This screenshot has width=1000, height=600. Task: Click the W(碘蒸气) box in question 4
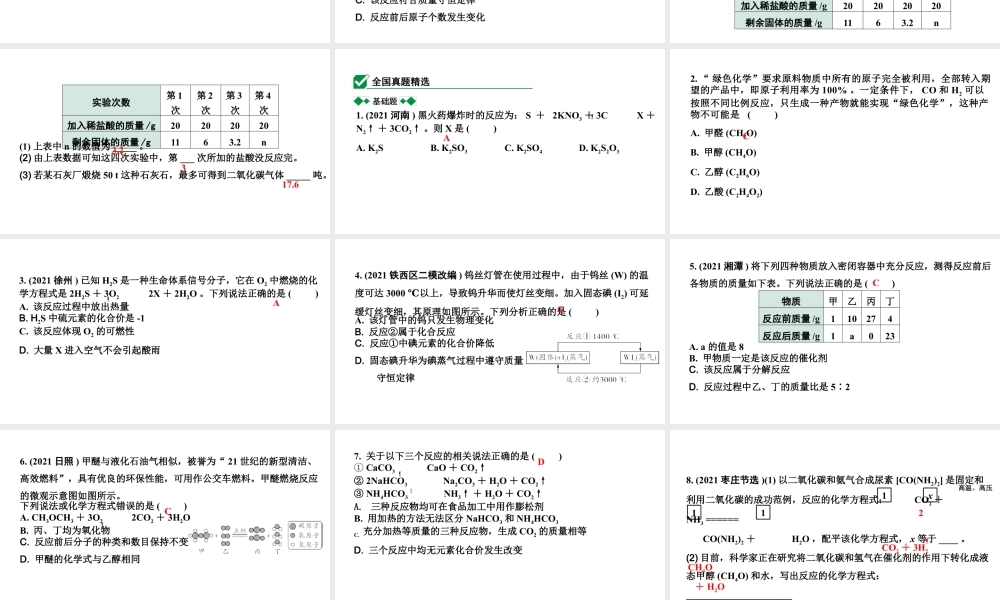tap(640, 357)
